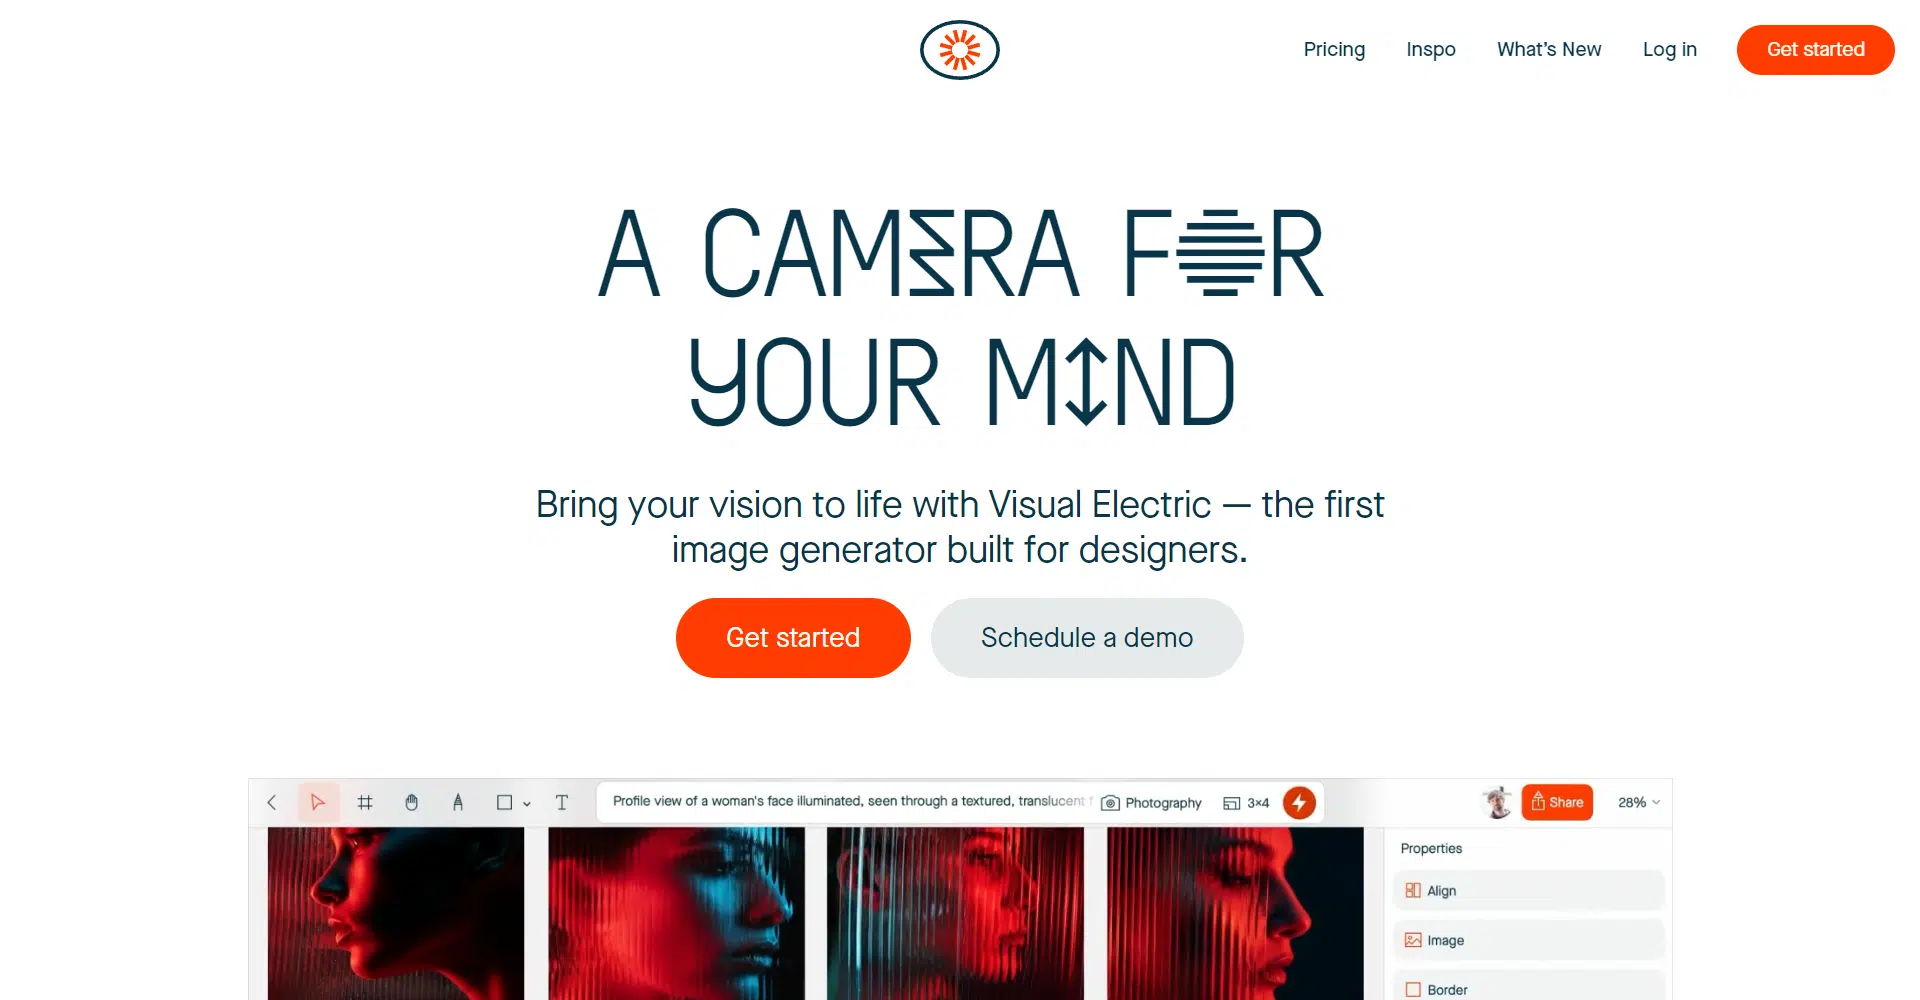1920x1000 pixels.
Task: Click the orange Share button
Action: coord(1557,802)
